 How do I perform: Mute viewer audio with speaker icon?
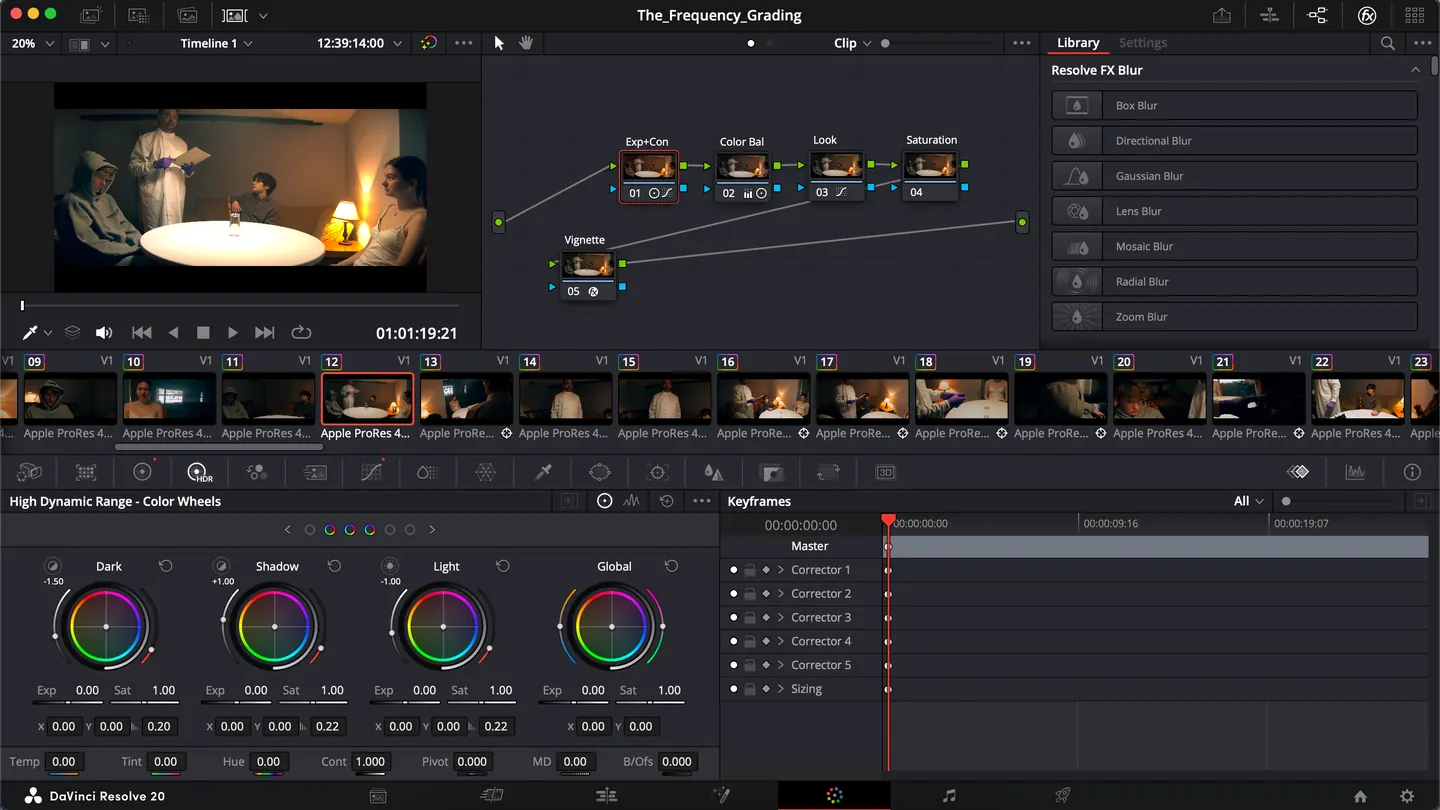point(104,332)
